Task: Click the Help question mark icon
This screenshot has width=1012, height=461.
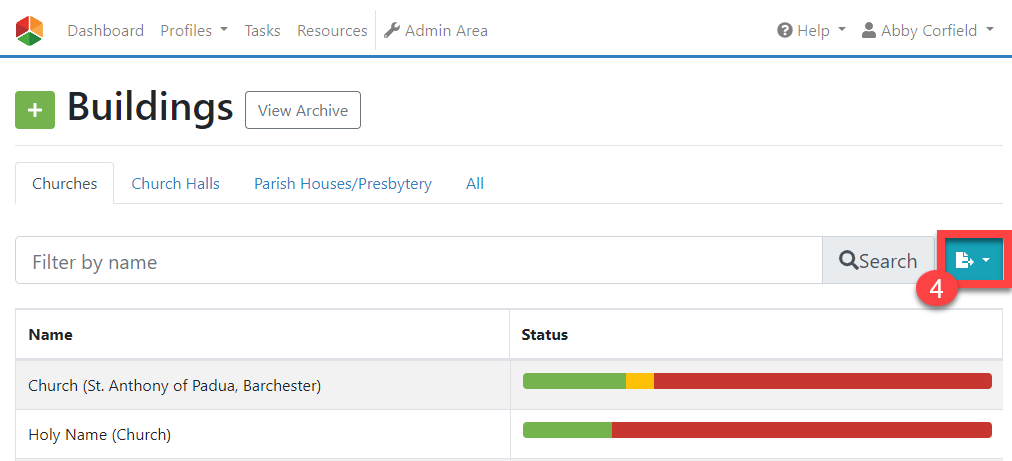Action: click(x=785, y=30)
